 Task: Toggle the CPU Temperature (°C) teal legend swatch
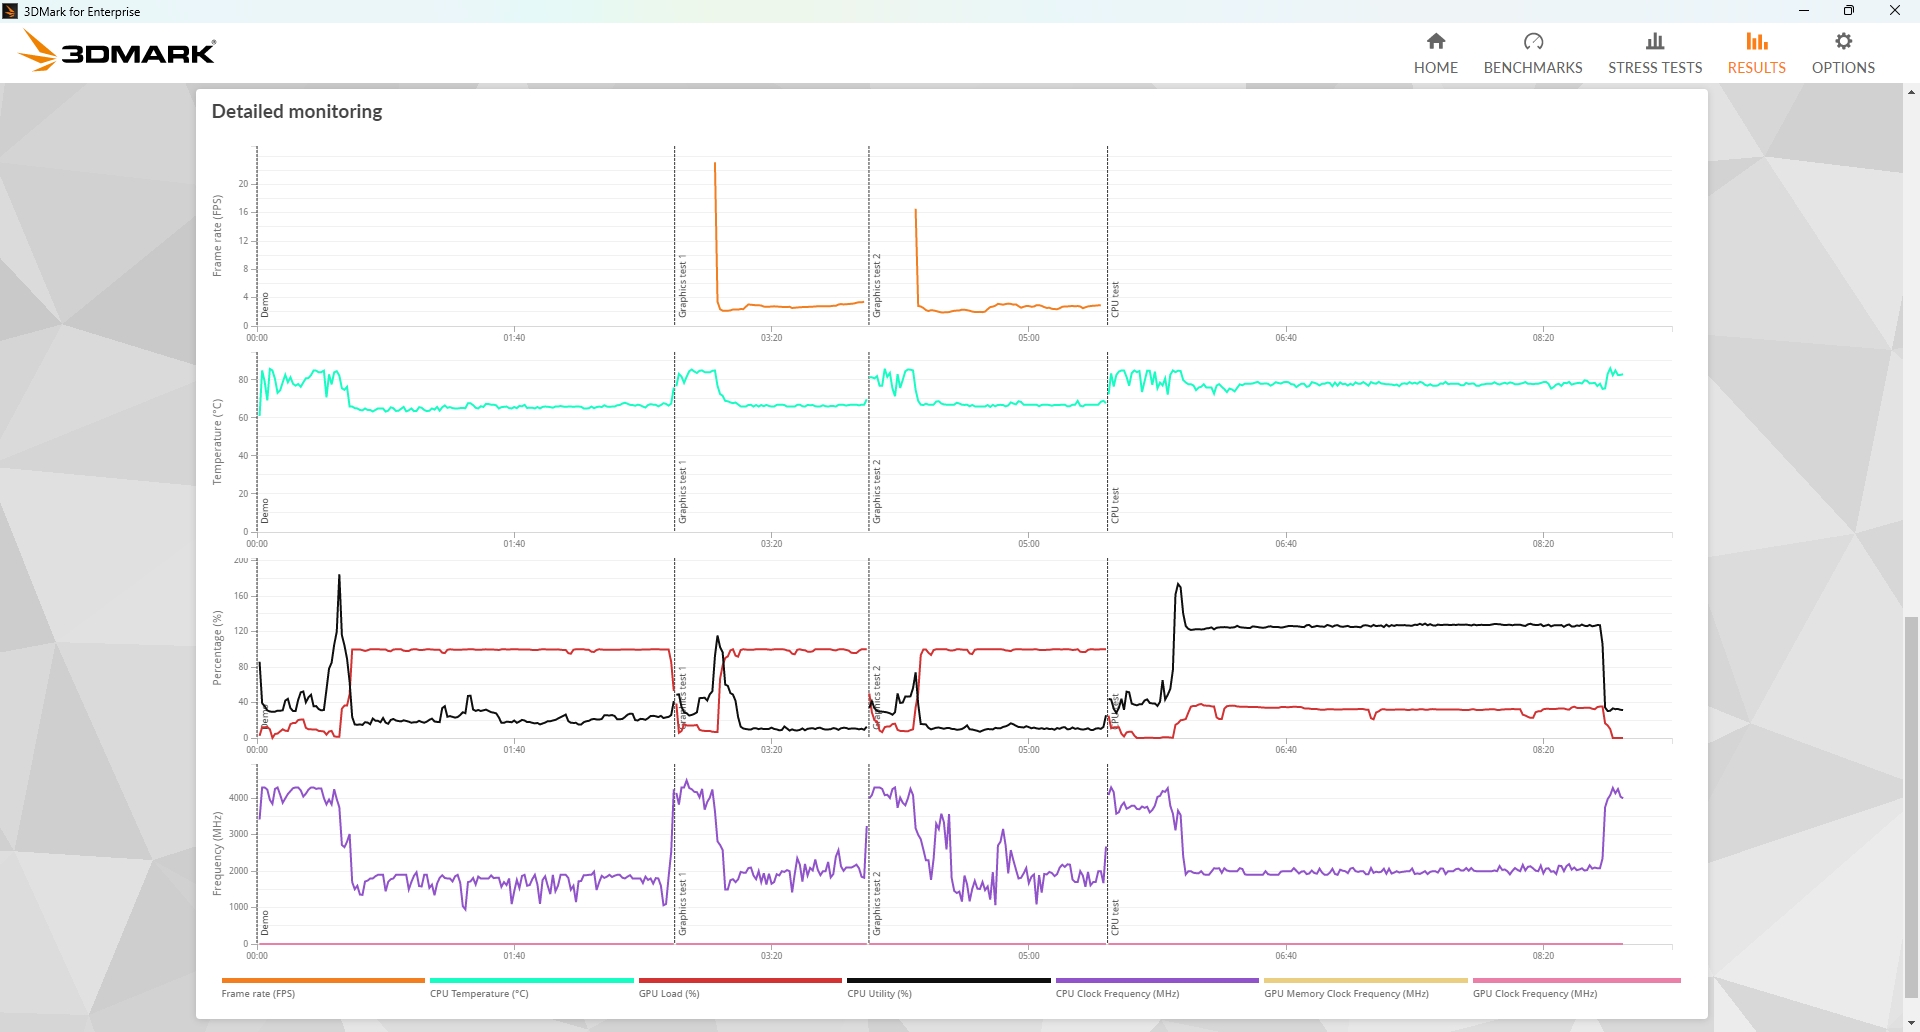[531, 980]
